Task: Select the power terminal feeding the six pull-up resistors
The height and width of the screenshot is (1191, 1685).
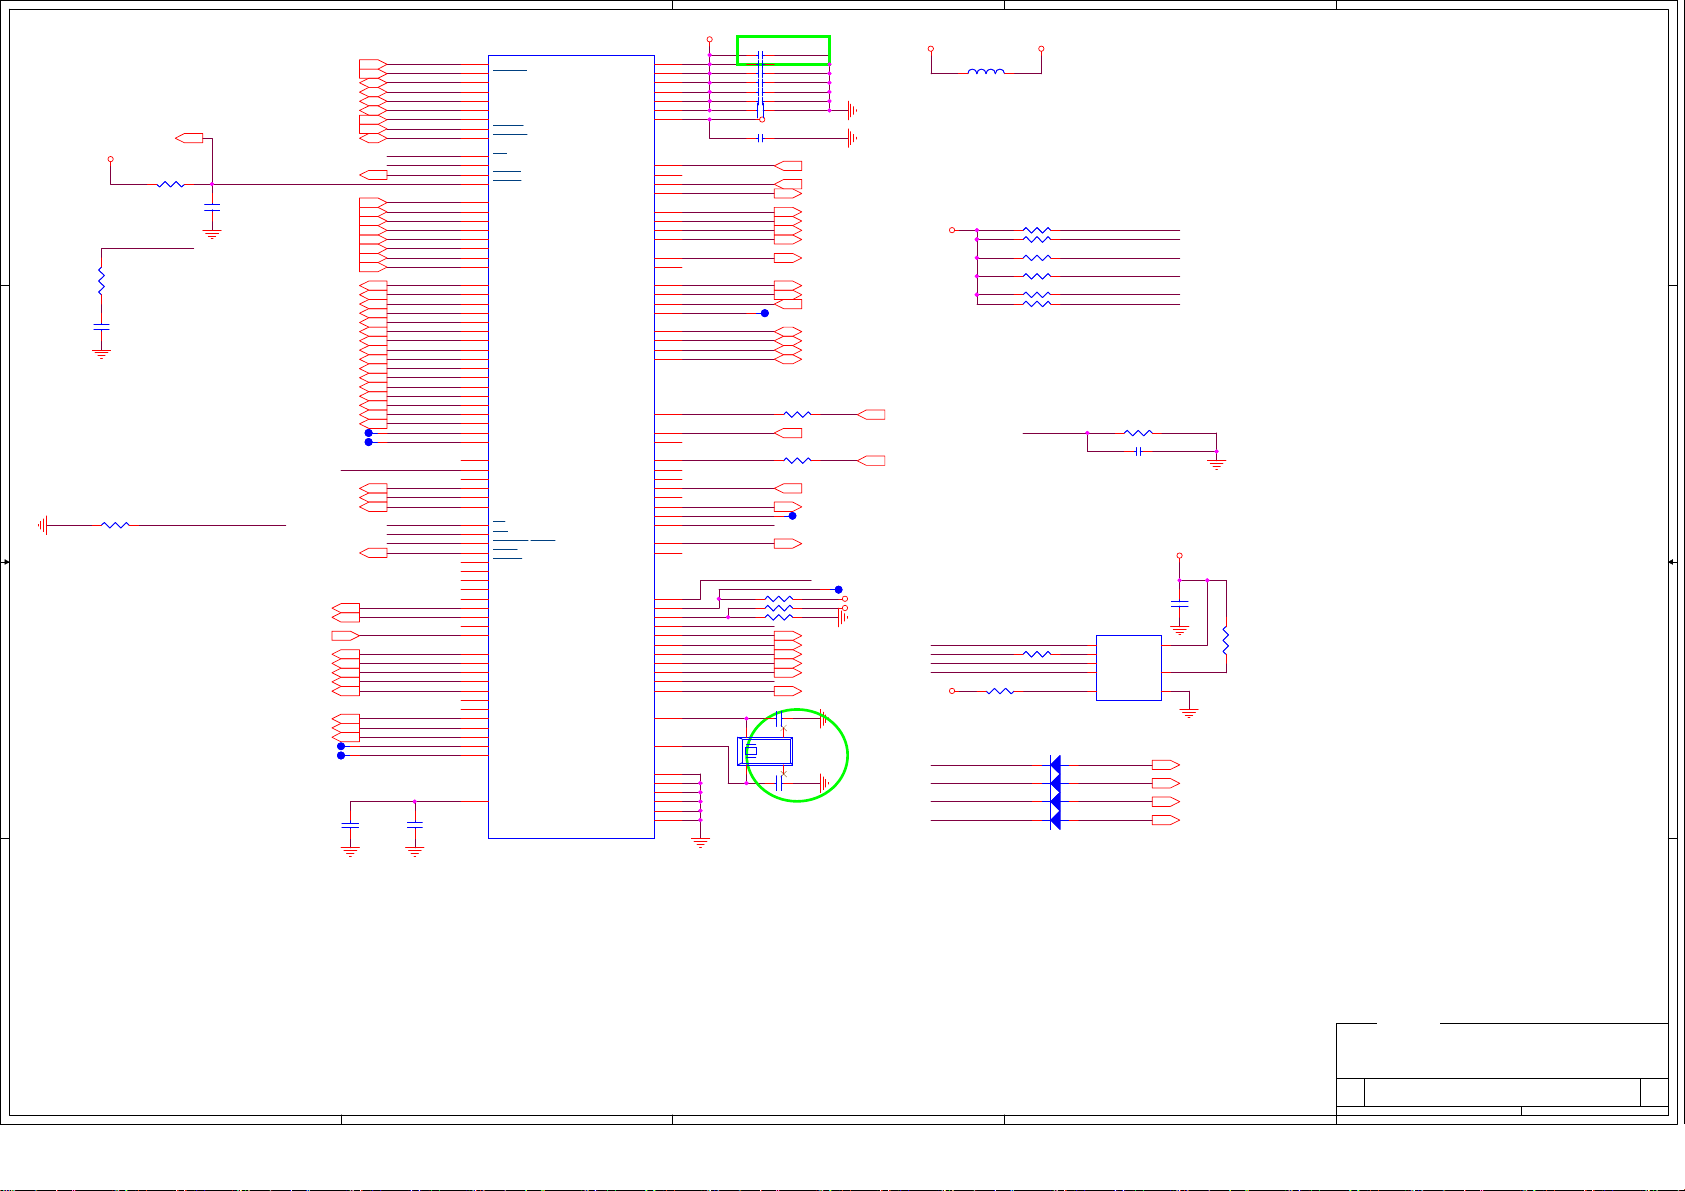Action: (x=952, y=230)
